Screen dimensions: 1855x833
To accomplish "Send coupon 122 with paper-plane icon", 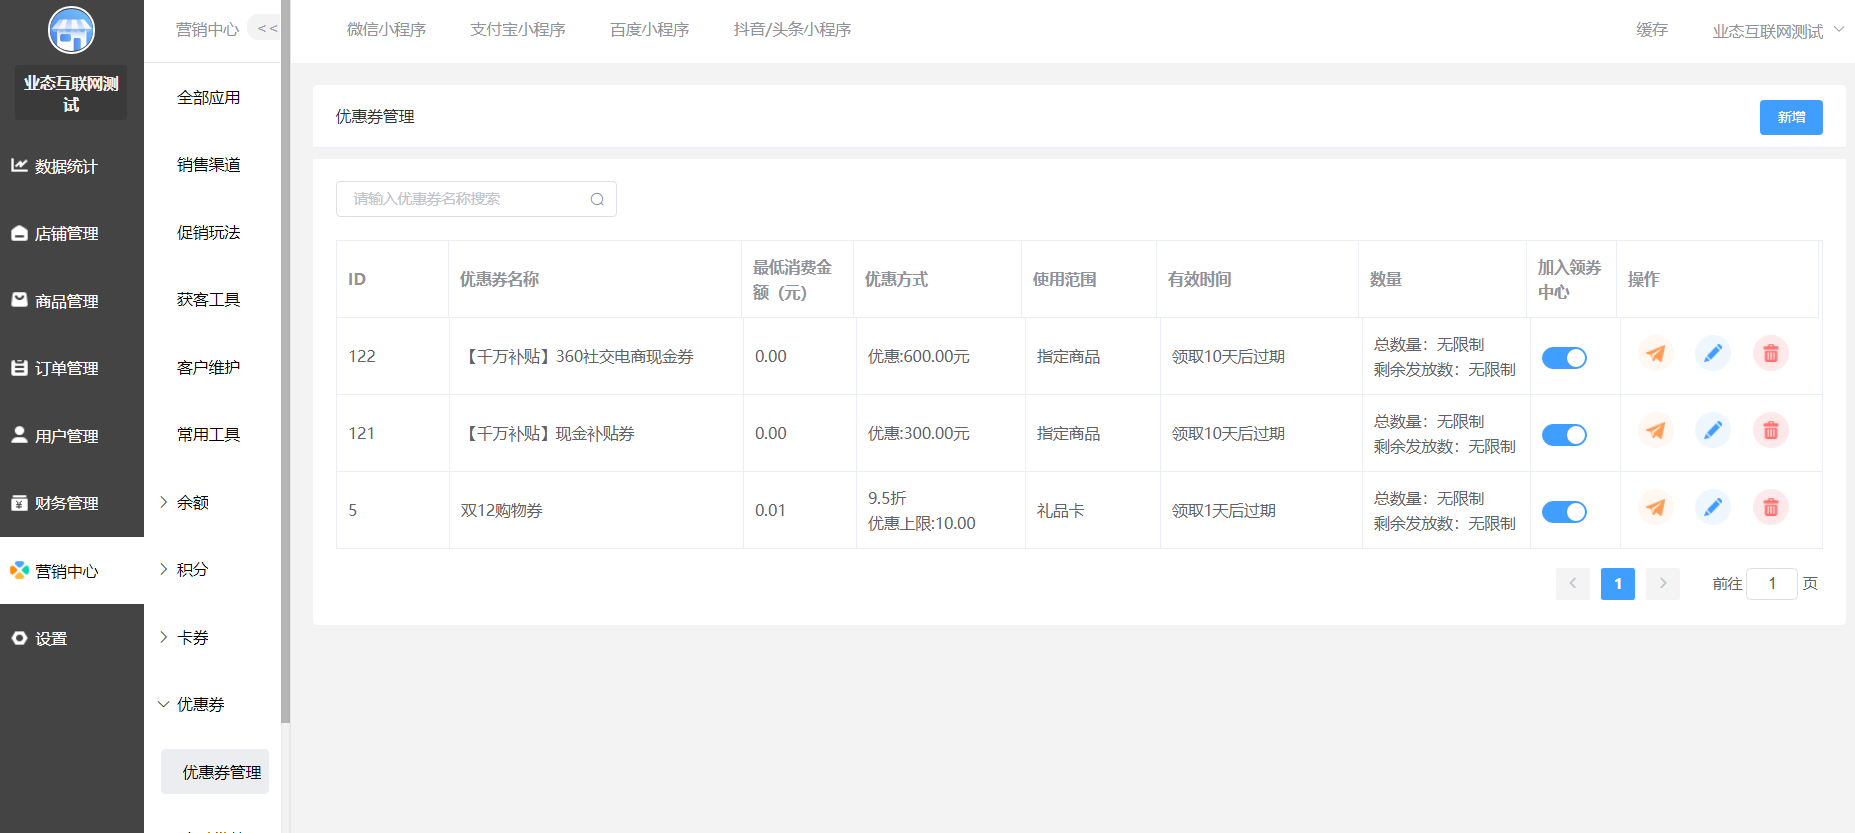I will [x=1656, y=353].
